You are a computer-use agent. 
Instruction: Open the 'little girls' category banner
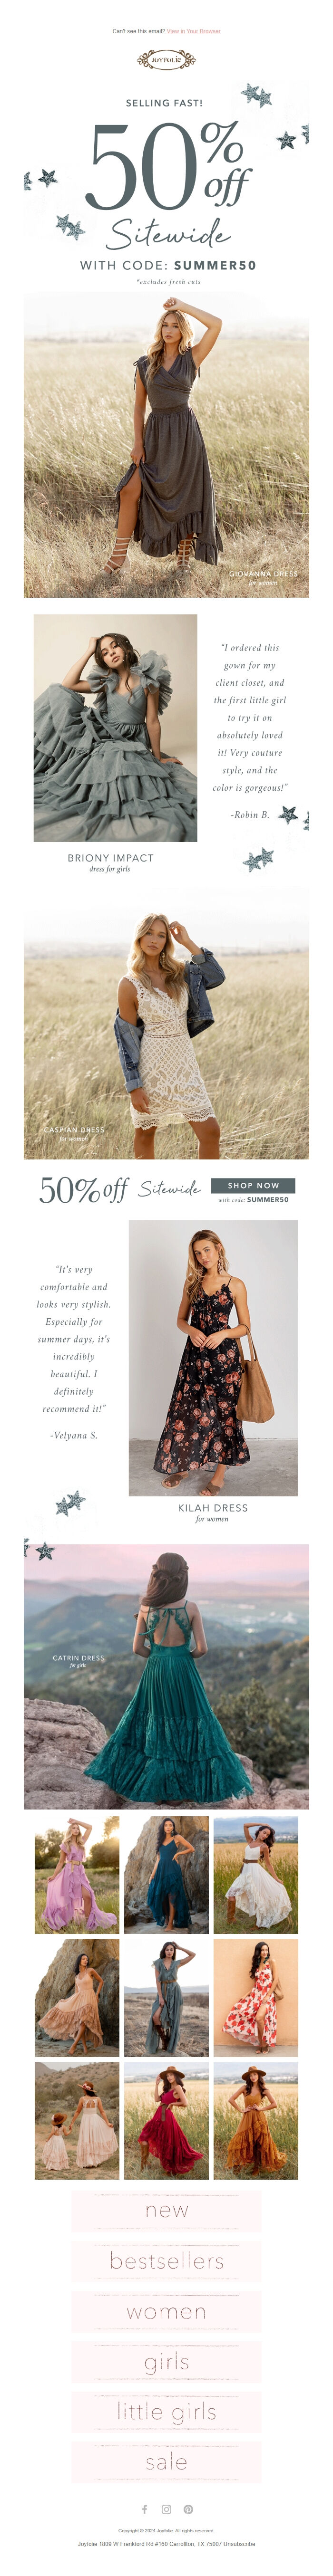point(166,2411)
